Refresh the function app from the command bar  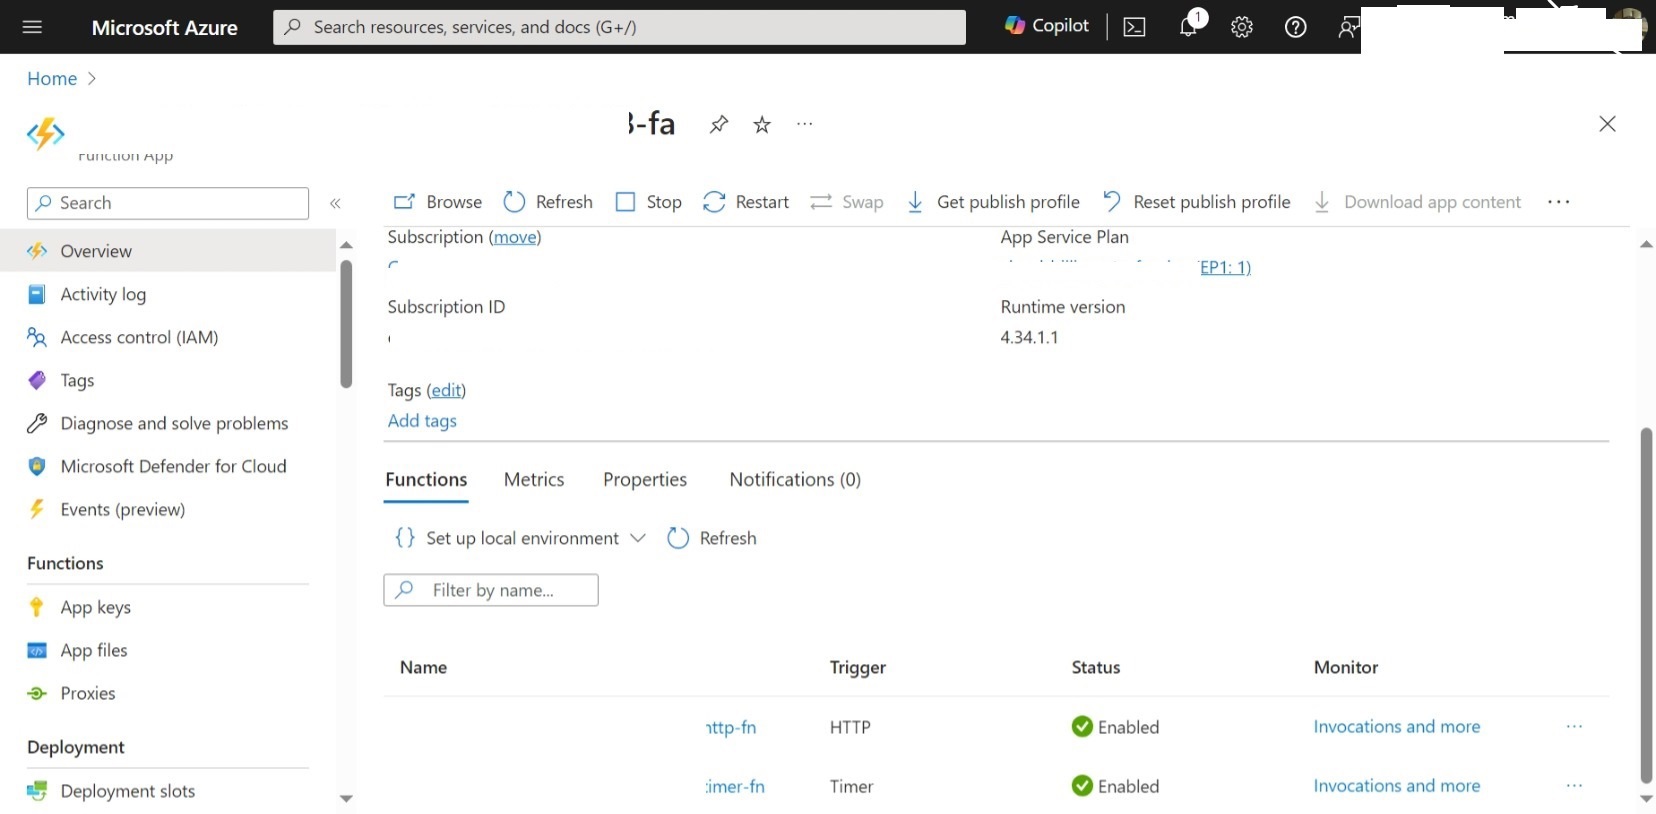pyautogui.click(x=548, y=202)
